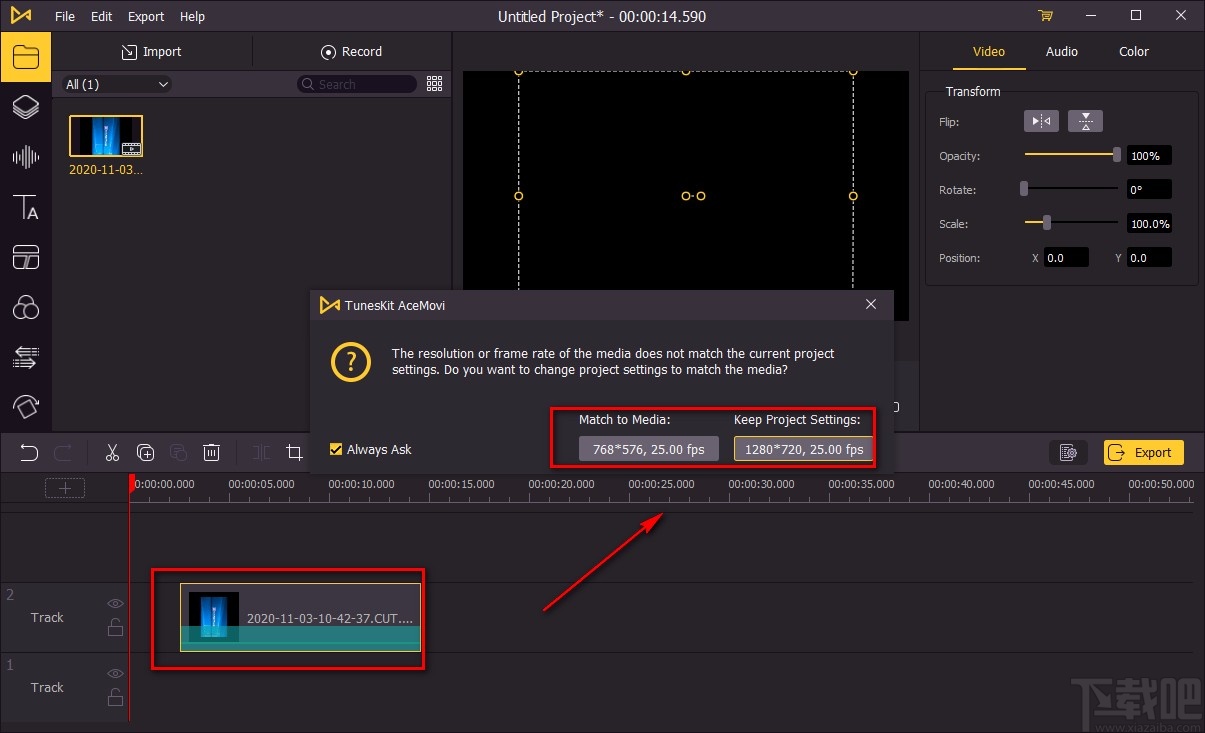
Task: Click the shopping cart purchase icon
Action: point(1045,16)
